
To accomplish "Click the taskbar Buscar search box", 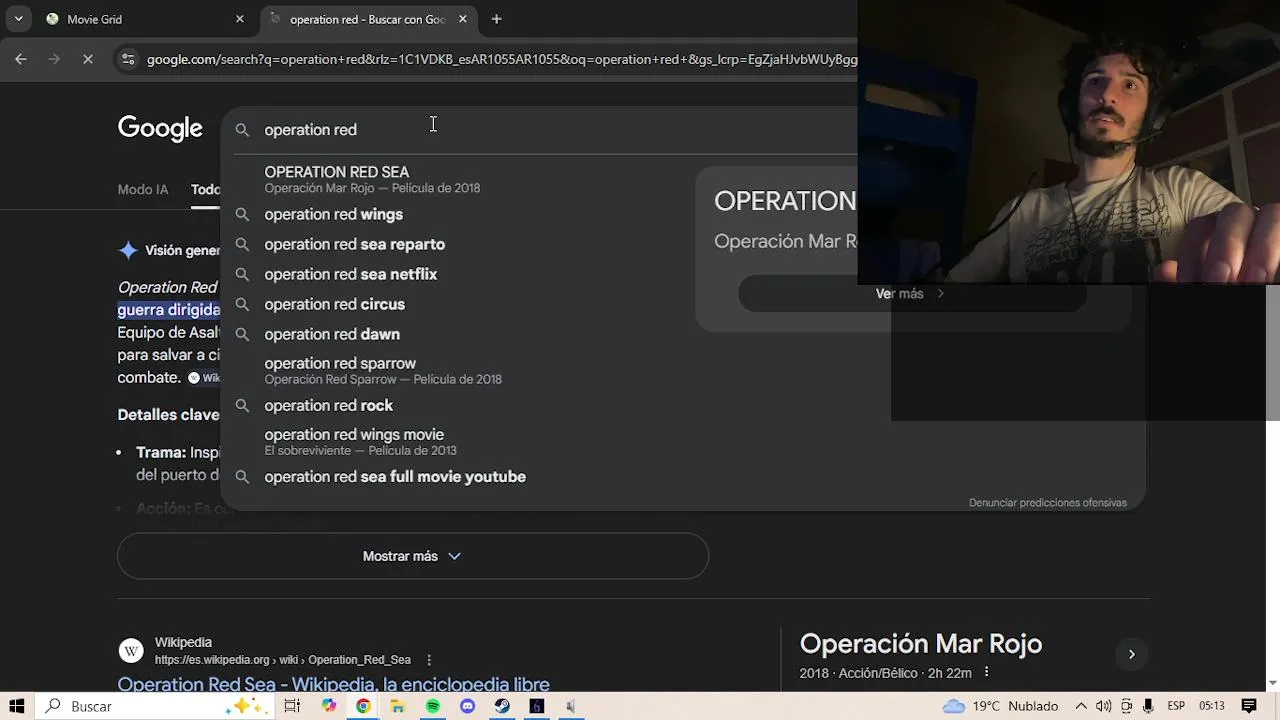I will tap(153, 706).
